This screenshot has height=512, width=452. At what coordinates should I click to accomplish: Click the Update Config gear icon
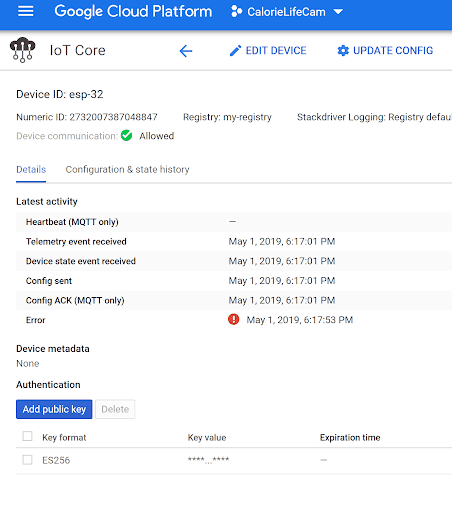click(x=343, y=51)
